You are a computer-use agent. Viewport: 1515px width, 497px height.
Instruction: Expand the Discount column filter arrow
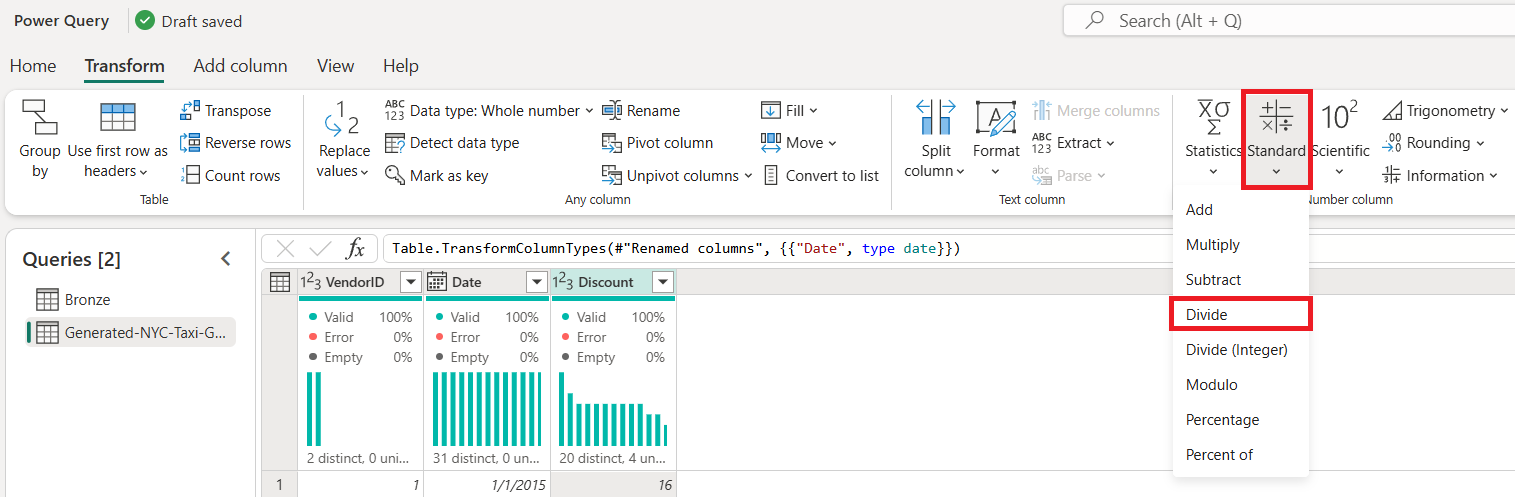(662, 283)
